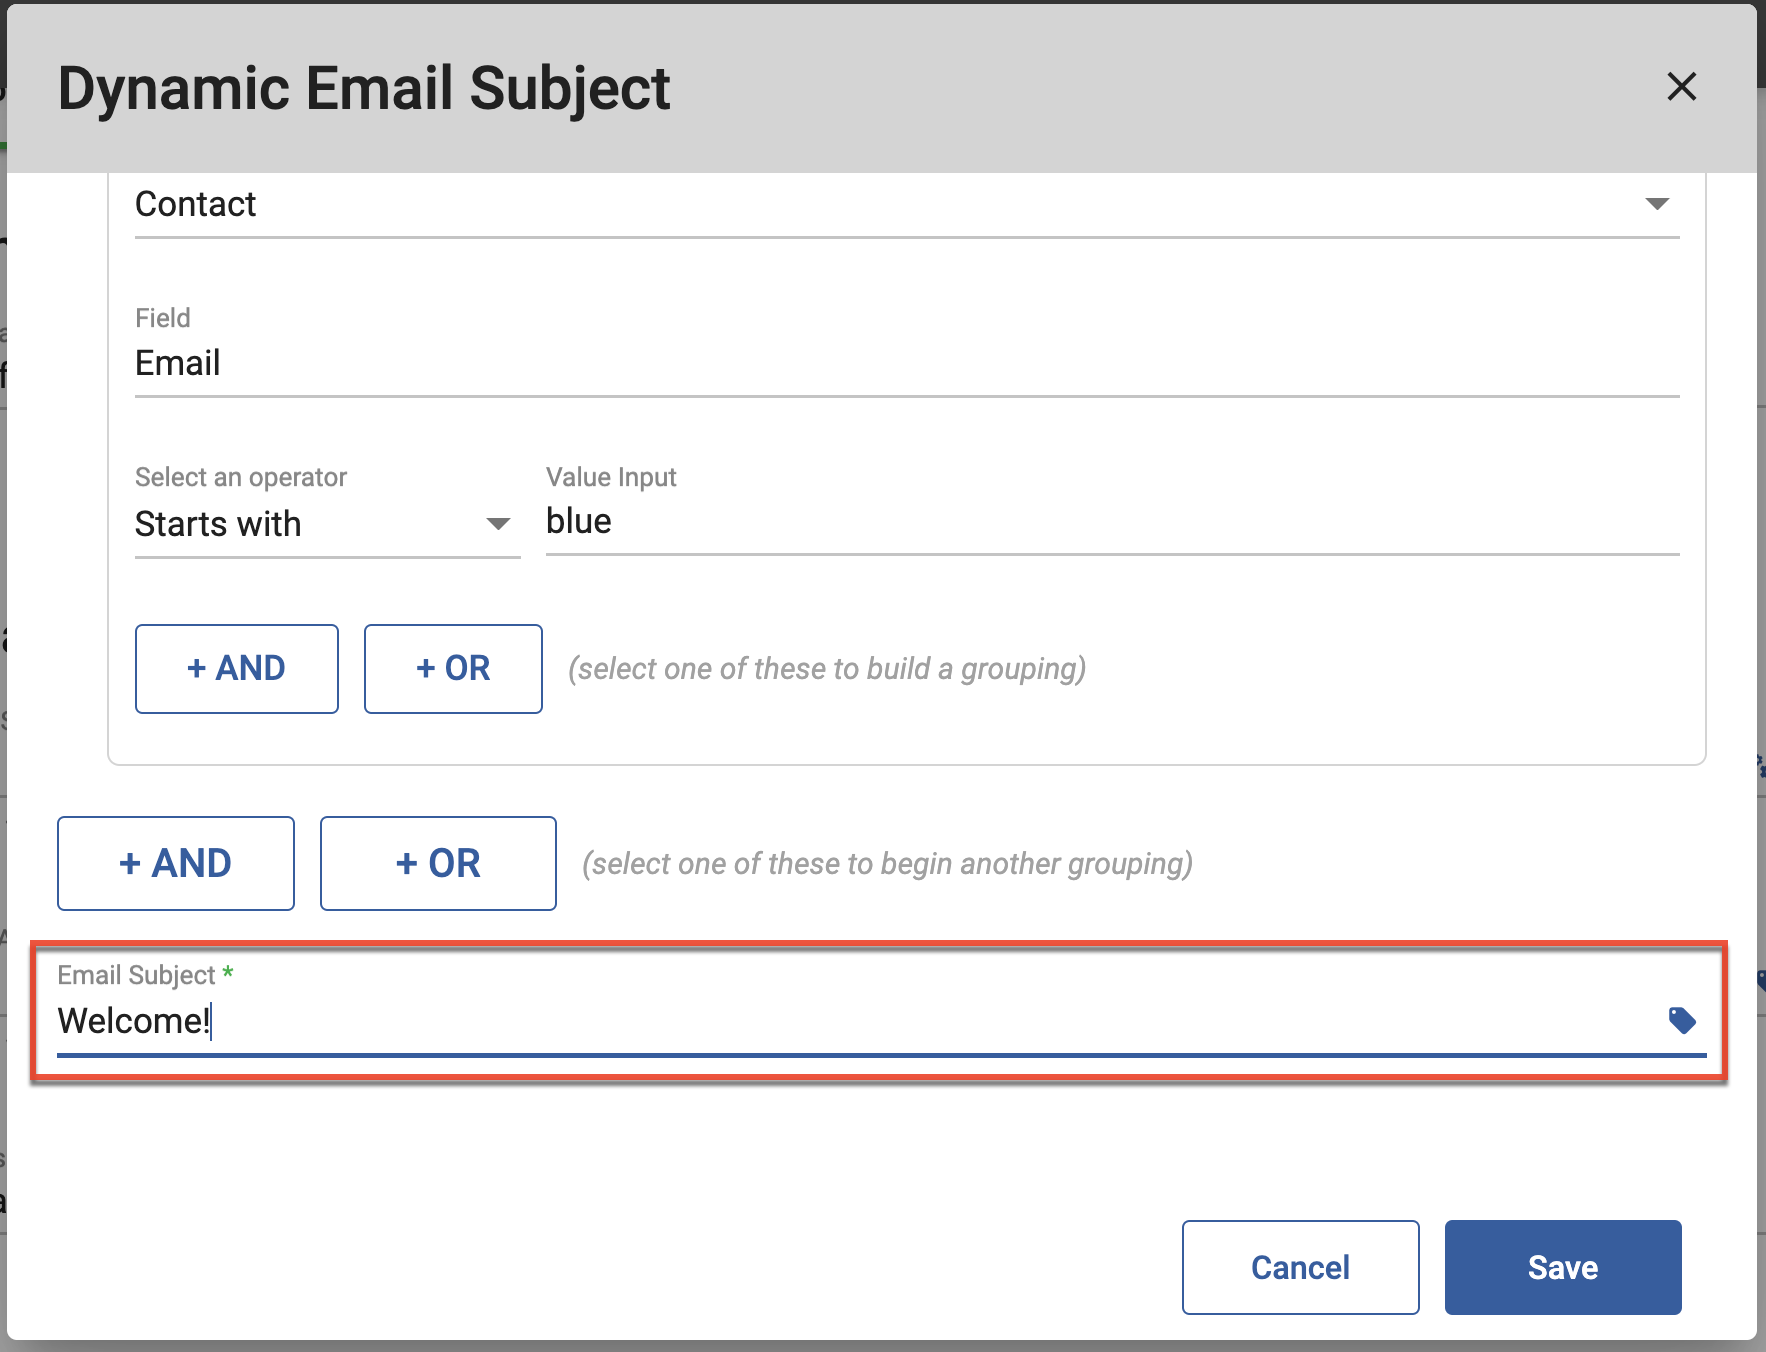
Task: Click the Email field input
Action: click(x=907, y=364)
